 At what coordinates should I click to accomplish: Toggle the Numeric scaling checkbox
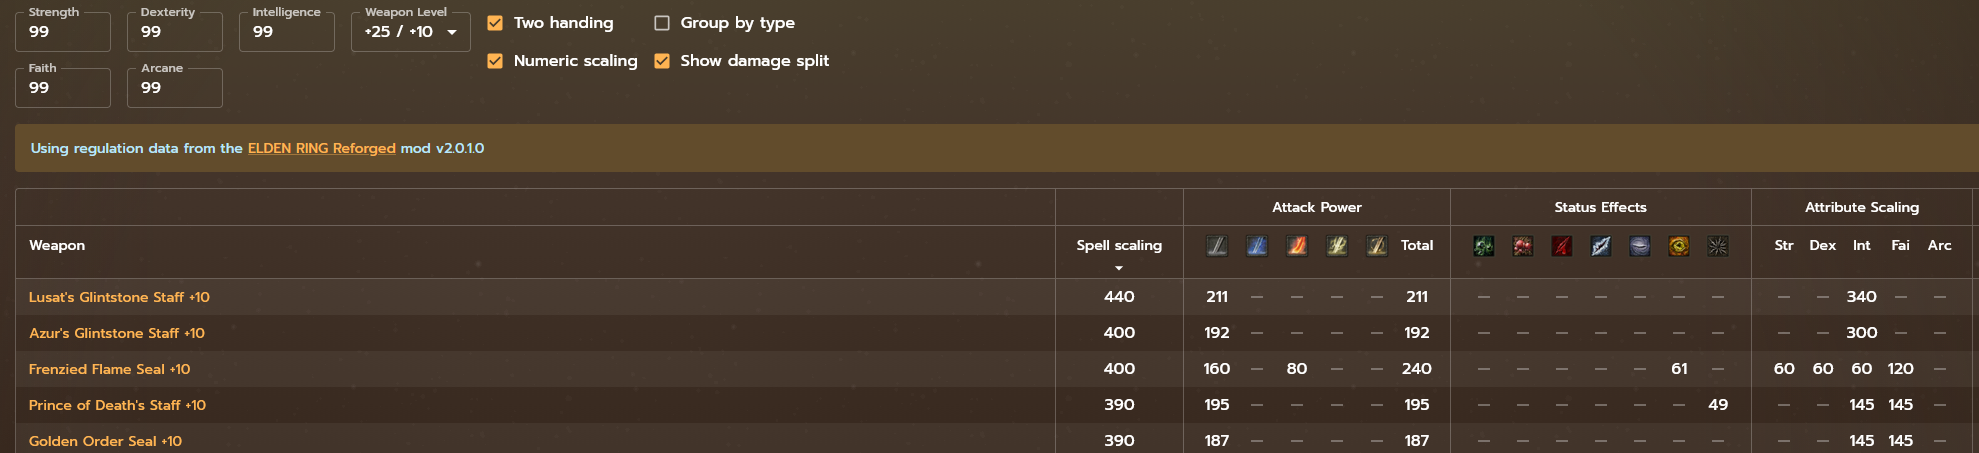(495, 61)
